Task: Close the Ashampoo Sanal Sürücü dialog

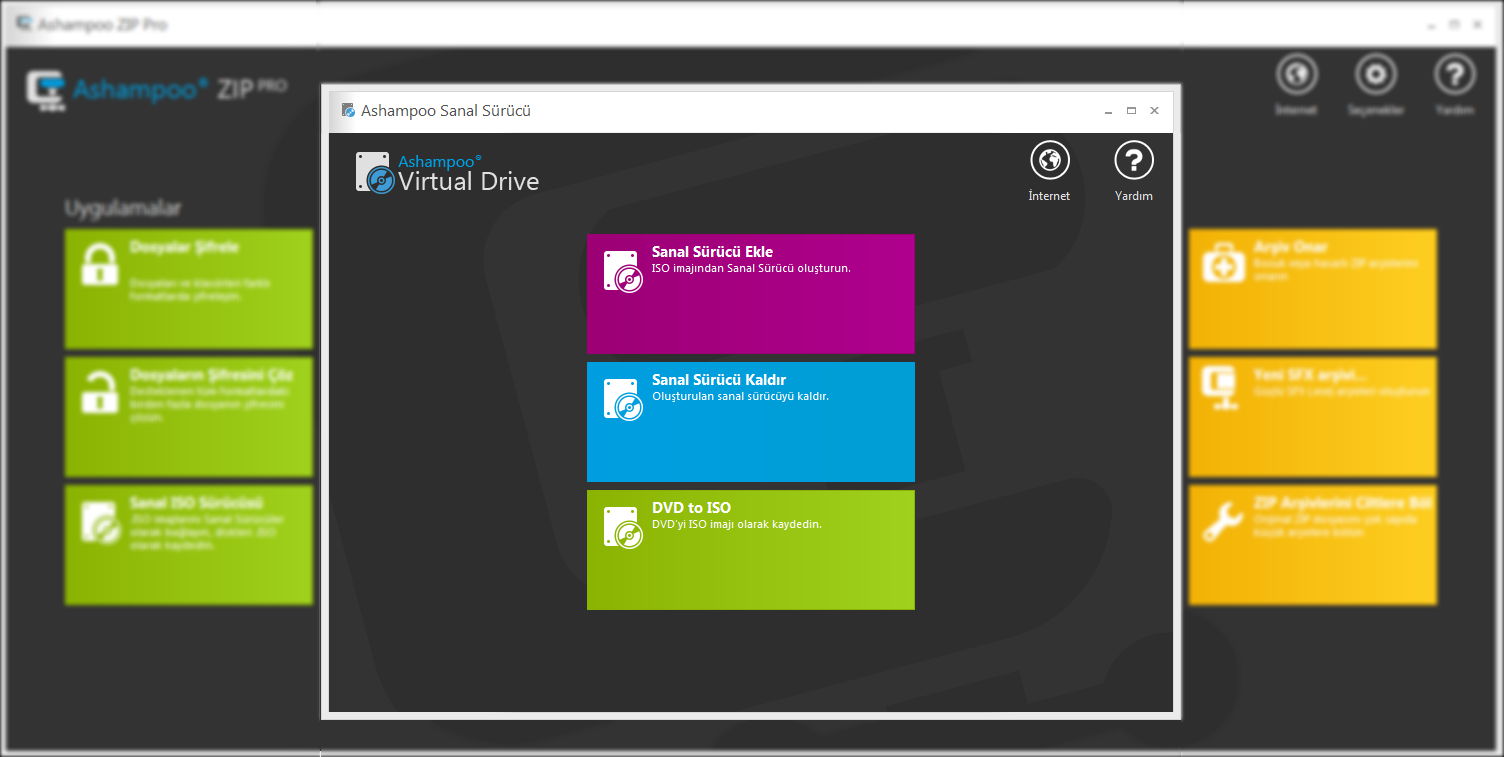Action: pos(1154,111)
